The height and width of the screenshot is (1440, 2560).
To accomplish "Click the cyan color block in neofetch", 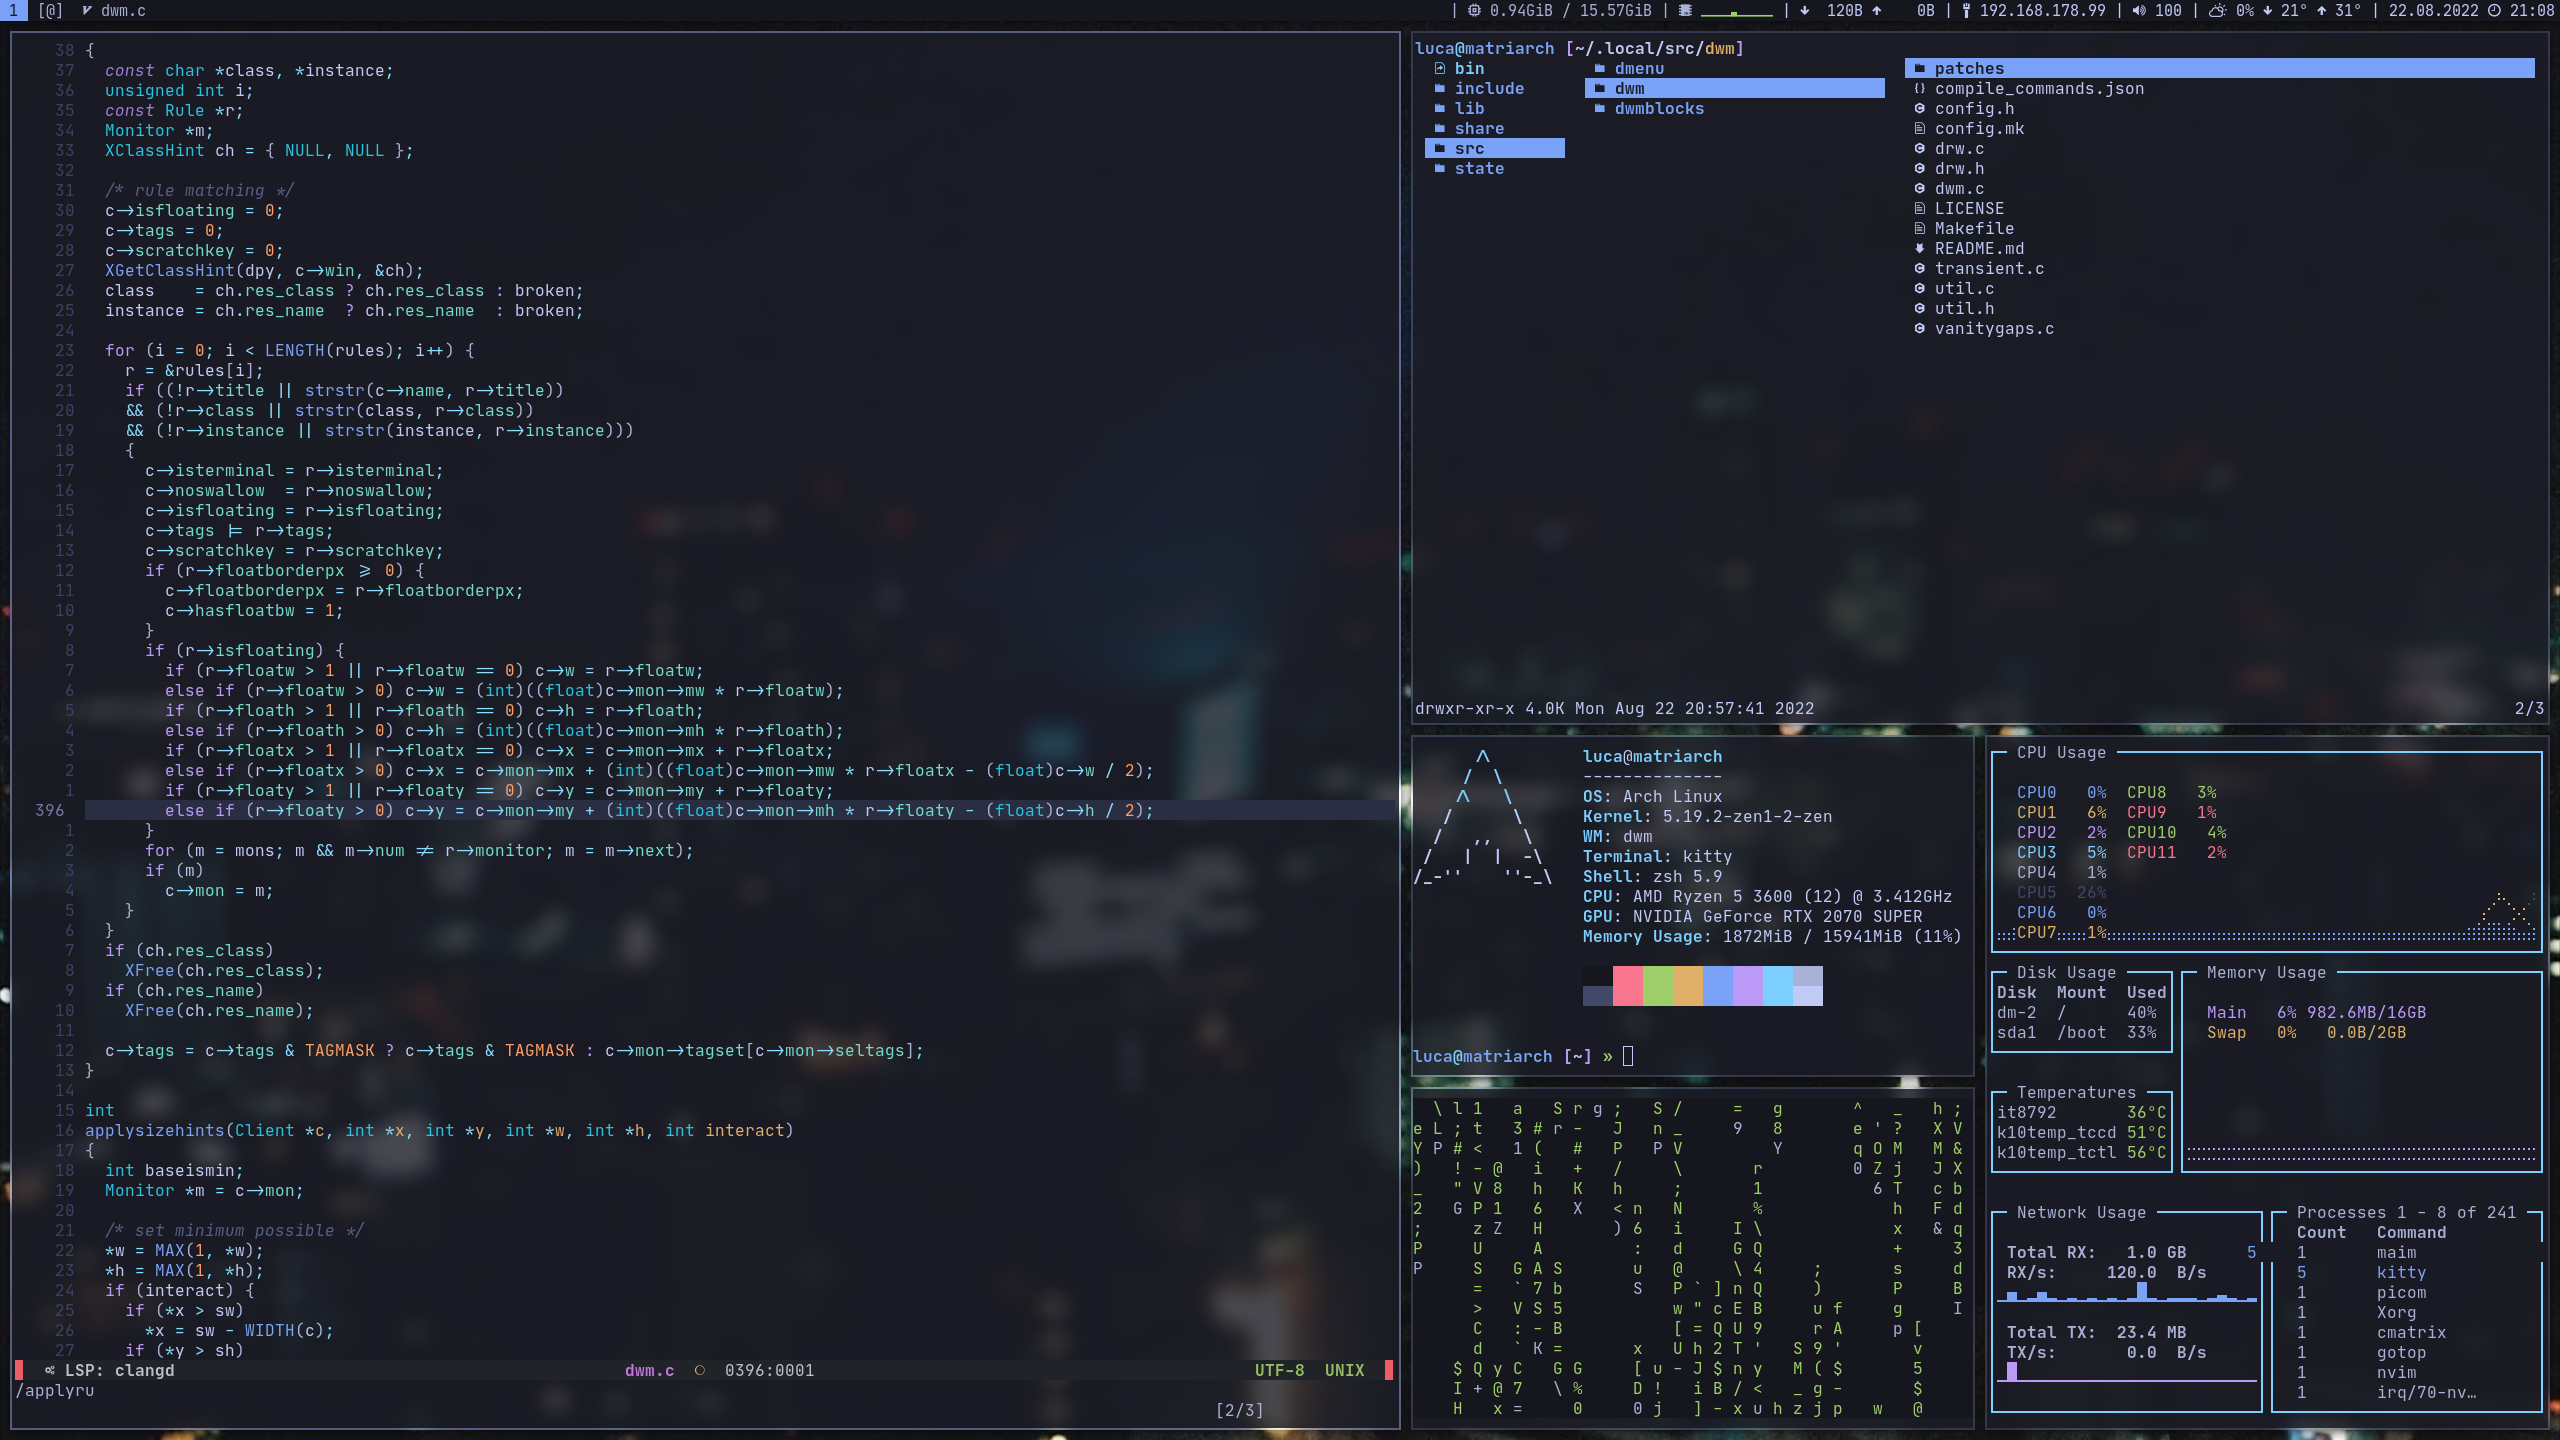I will 1778,986.
